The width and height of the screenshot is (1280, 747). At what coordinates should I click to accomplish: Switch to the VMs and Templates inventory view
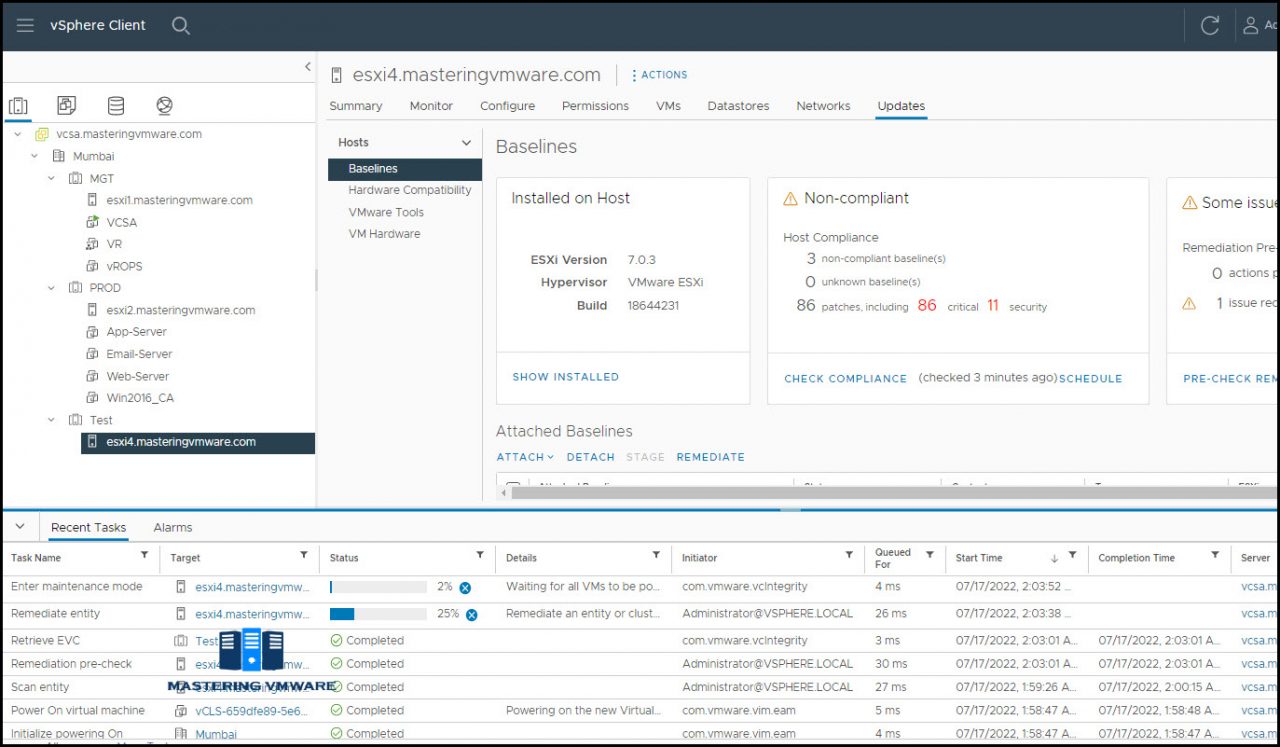[66, 105]
